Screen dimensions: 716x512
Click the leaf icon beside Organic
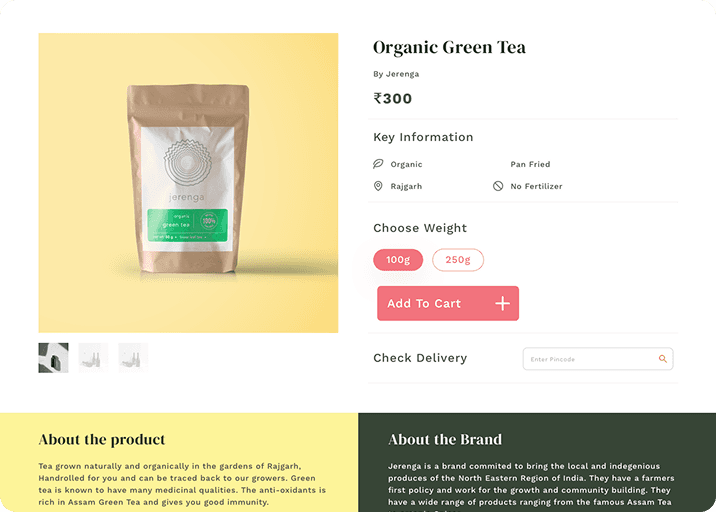click(x=378, y=164)
